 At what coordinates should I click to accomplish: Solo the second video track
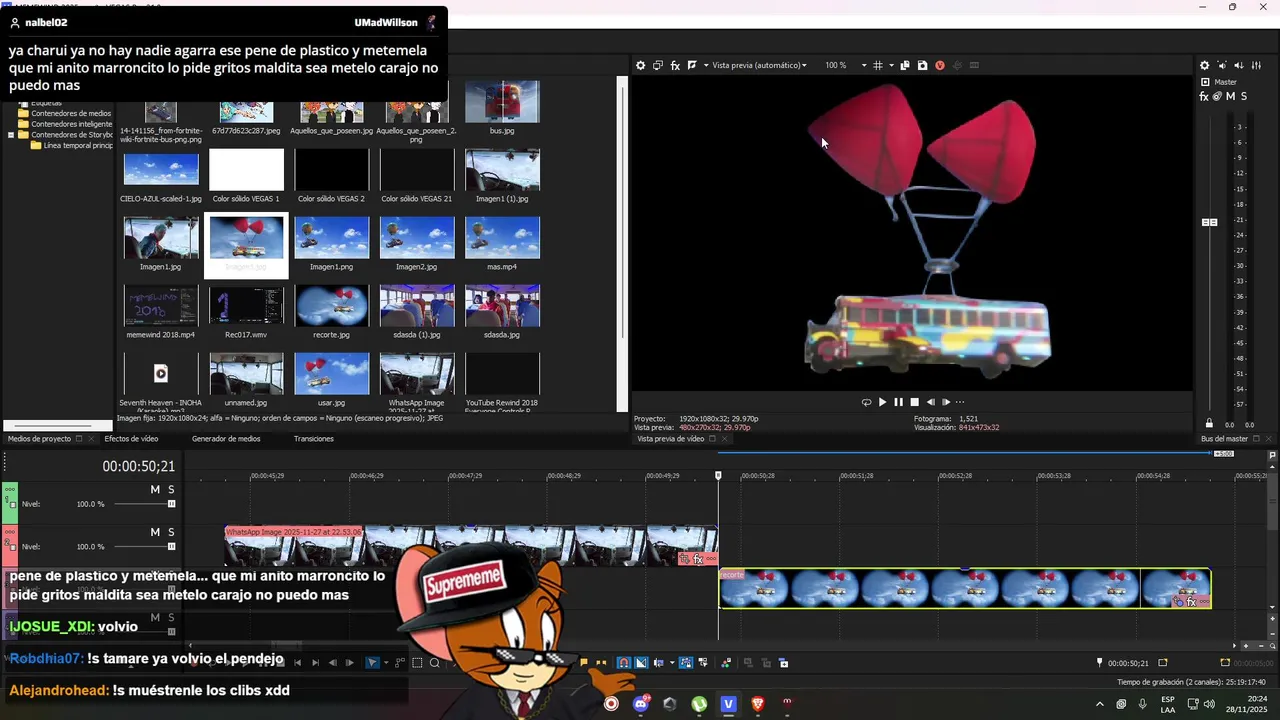point(171,532)
